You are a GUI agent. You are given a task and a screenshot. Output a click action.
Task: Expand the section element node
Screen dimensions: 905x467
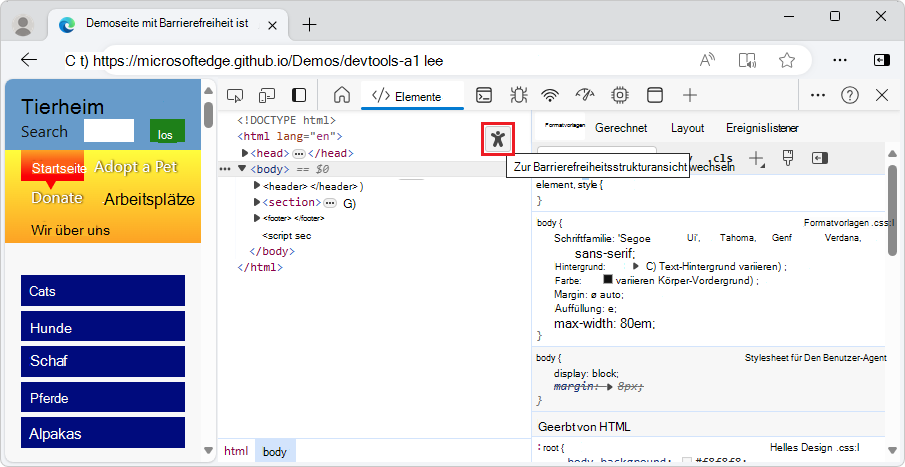click(x=257, y=202)
